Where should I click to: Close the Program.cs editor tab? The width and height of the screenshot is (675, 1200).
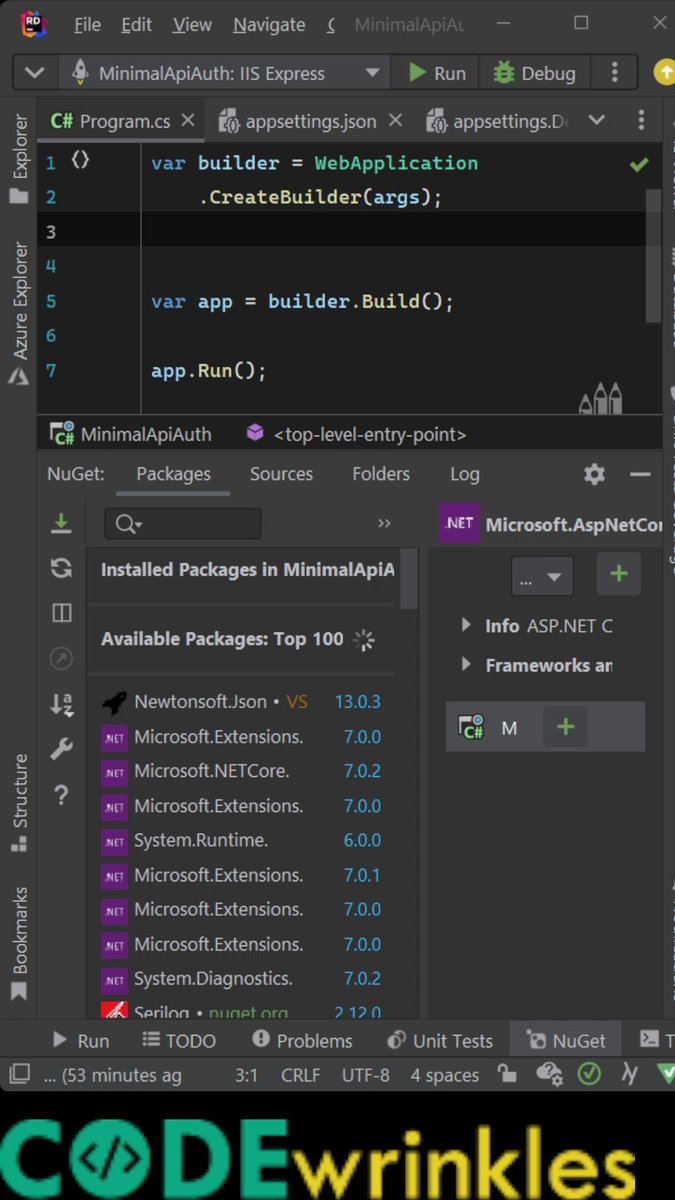(189, 120)
